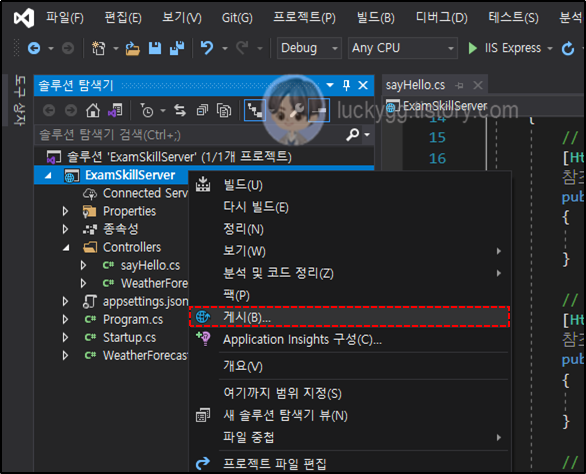Choose 다시 빌드(E) in context menu

[349, 207]
